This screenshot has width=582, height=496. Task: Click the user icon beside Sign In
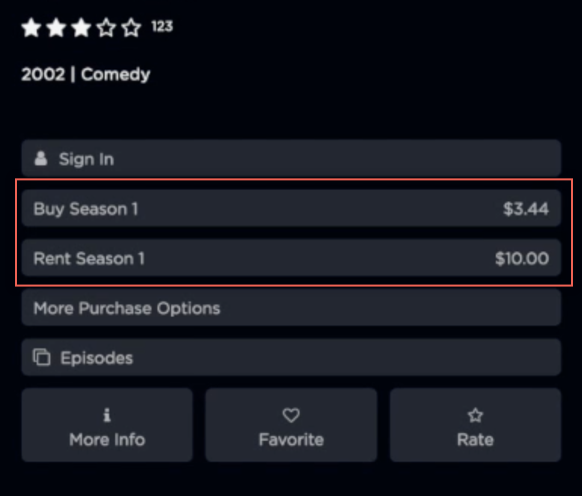[41, 158]
